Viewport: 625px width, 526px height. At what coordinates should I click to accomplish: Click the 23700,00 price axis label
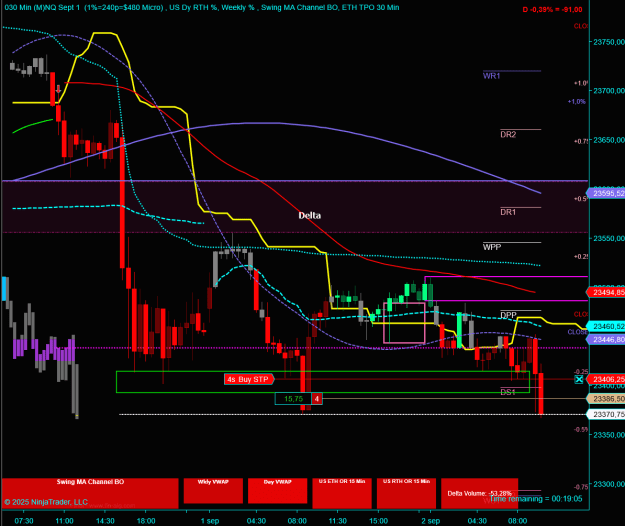pos(609,91)
